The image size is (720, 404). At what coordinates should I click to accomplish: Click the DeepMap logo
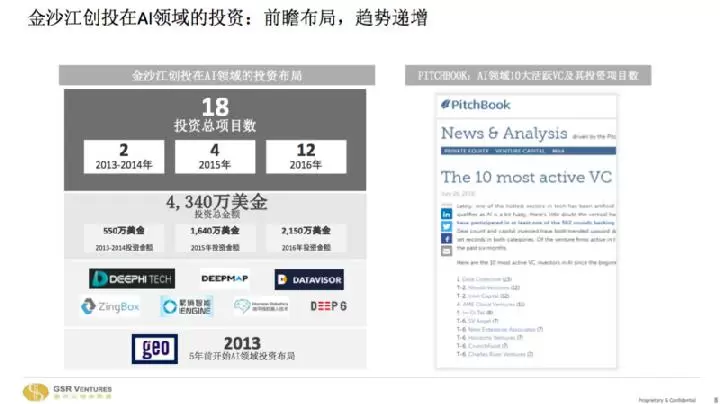225,279
